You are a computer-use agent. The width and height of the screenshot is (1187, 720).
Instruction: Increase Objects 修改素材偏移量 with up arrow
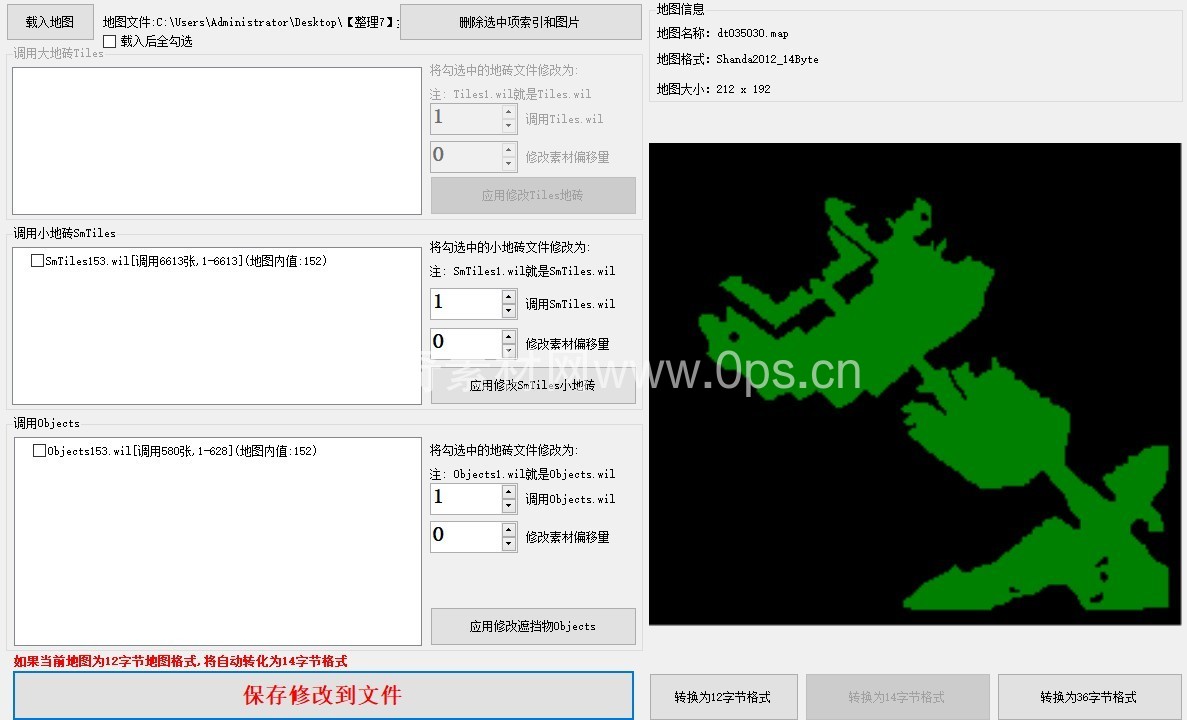pyautogui.click(x=509, y=529)
